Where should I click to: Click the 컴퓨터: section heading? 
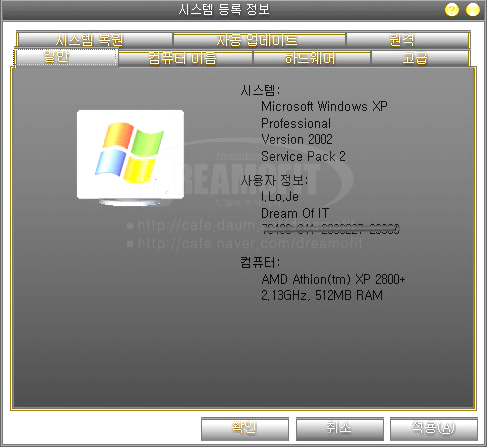260,263
